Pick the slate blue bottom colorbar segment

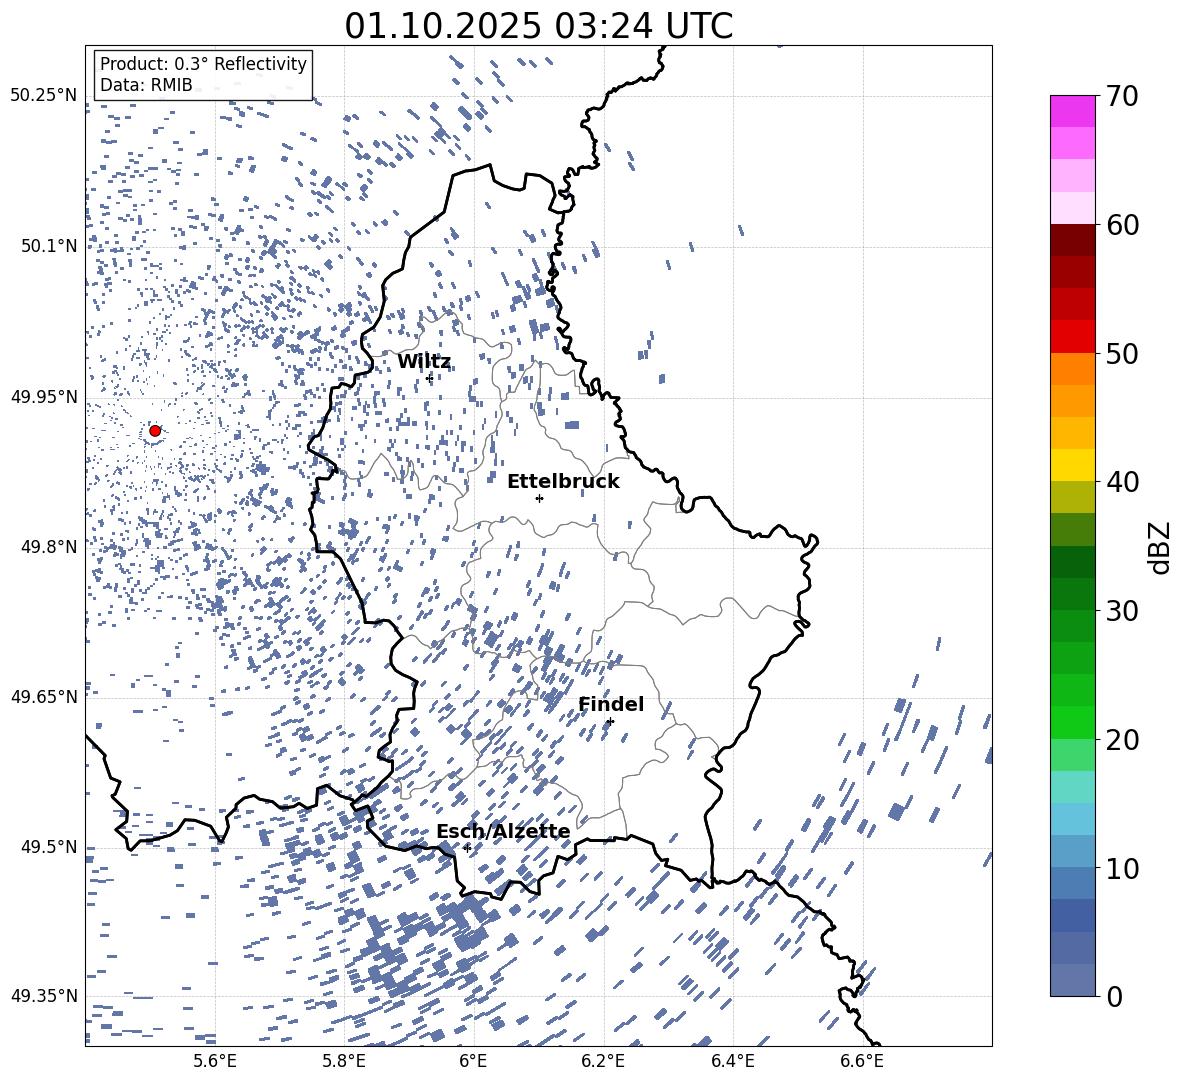point(1072,980)
